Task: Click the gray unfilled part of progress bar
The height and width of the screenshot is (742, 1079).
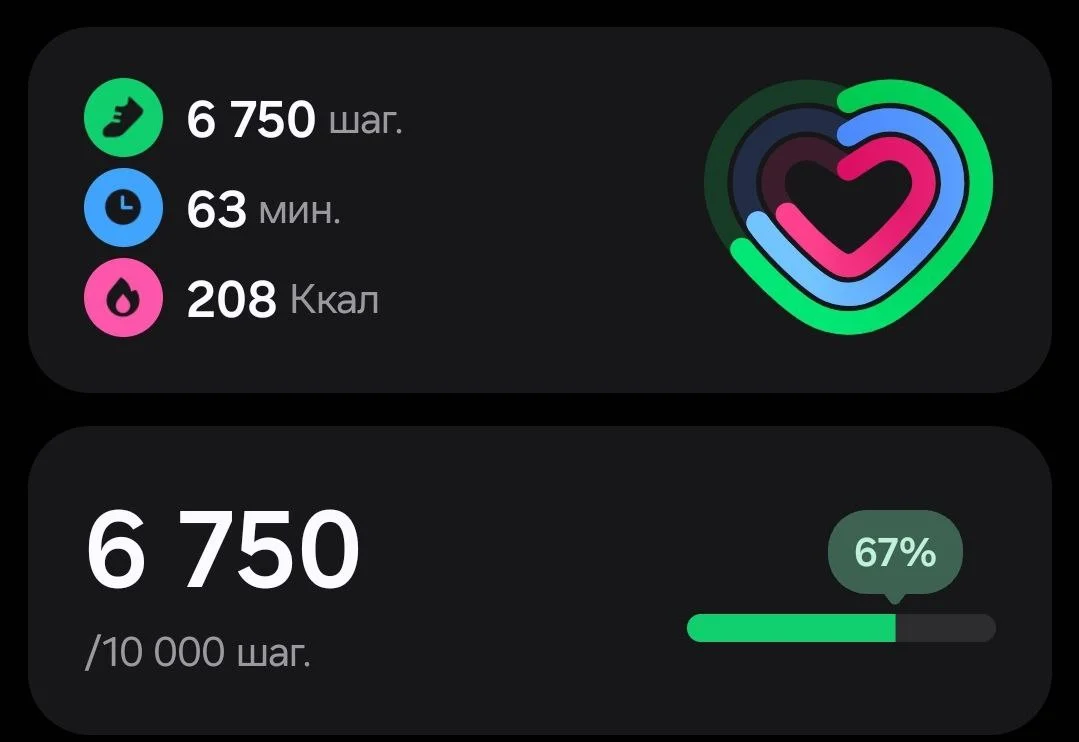Action: [x=946, y=628]
